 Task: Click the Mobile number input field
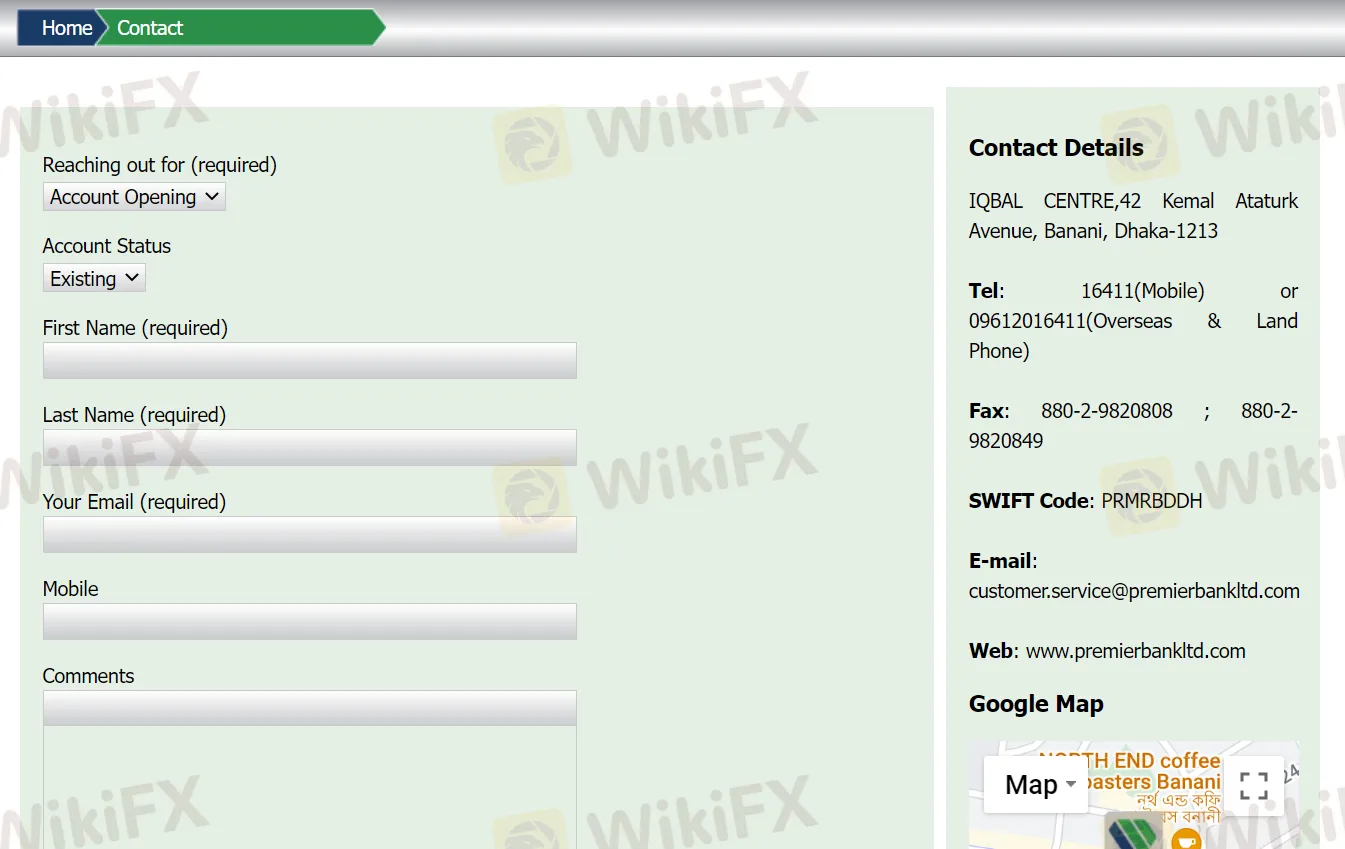[309, 621]
